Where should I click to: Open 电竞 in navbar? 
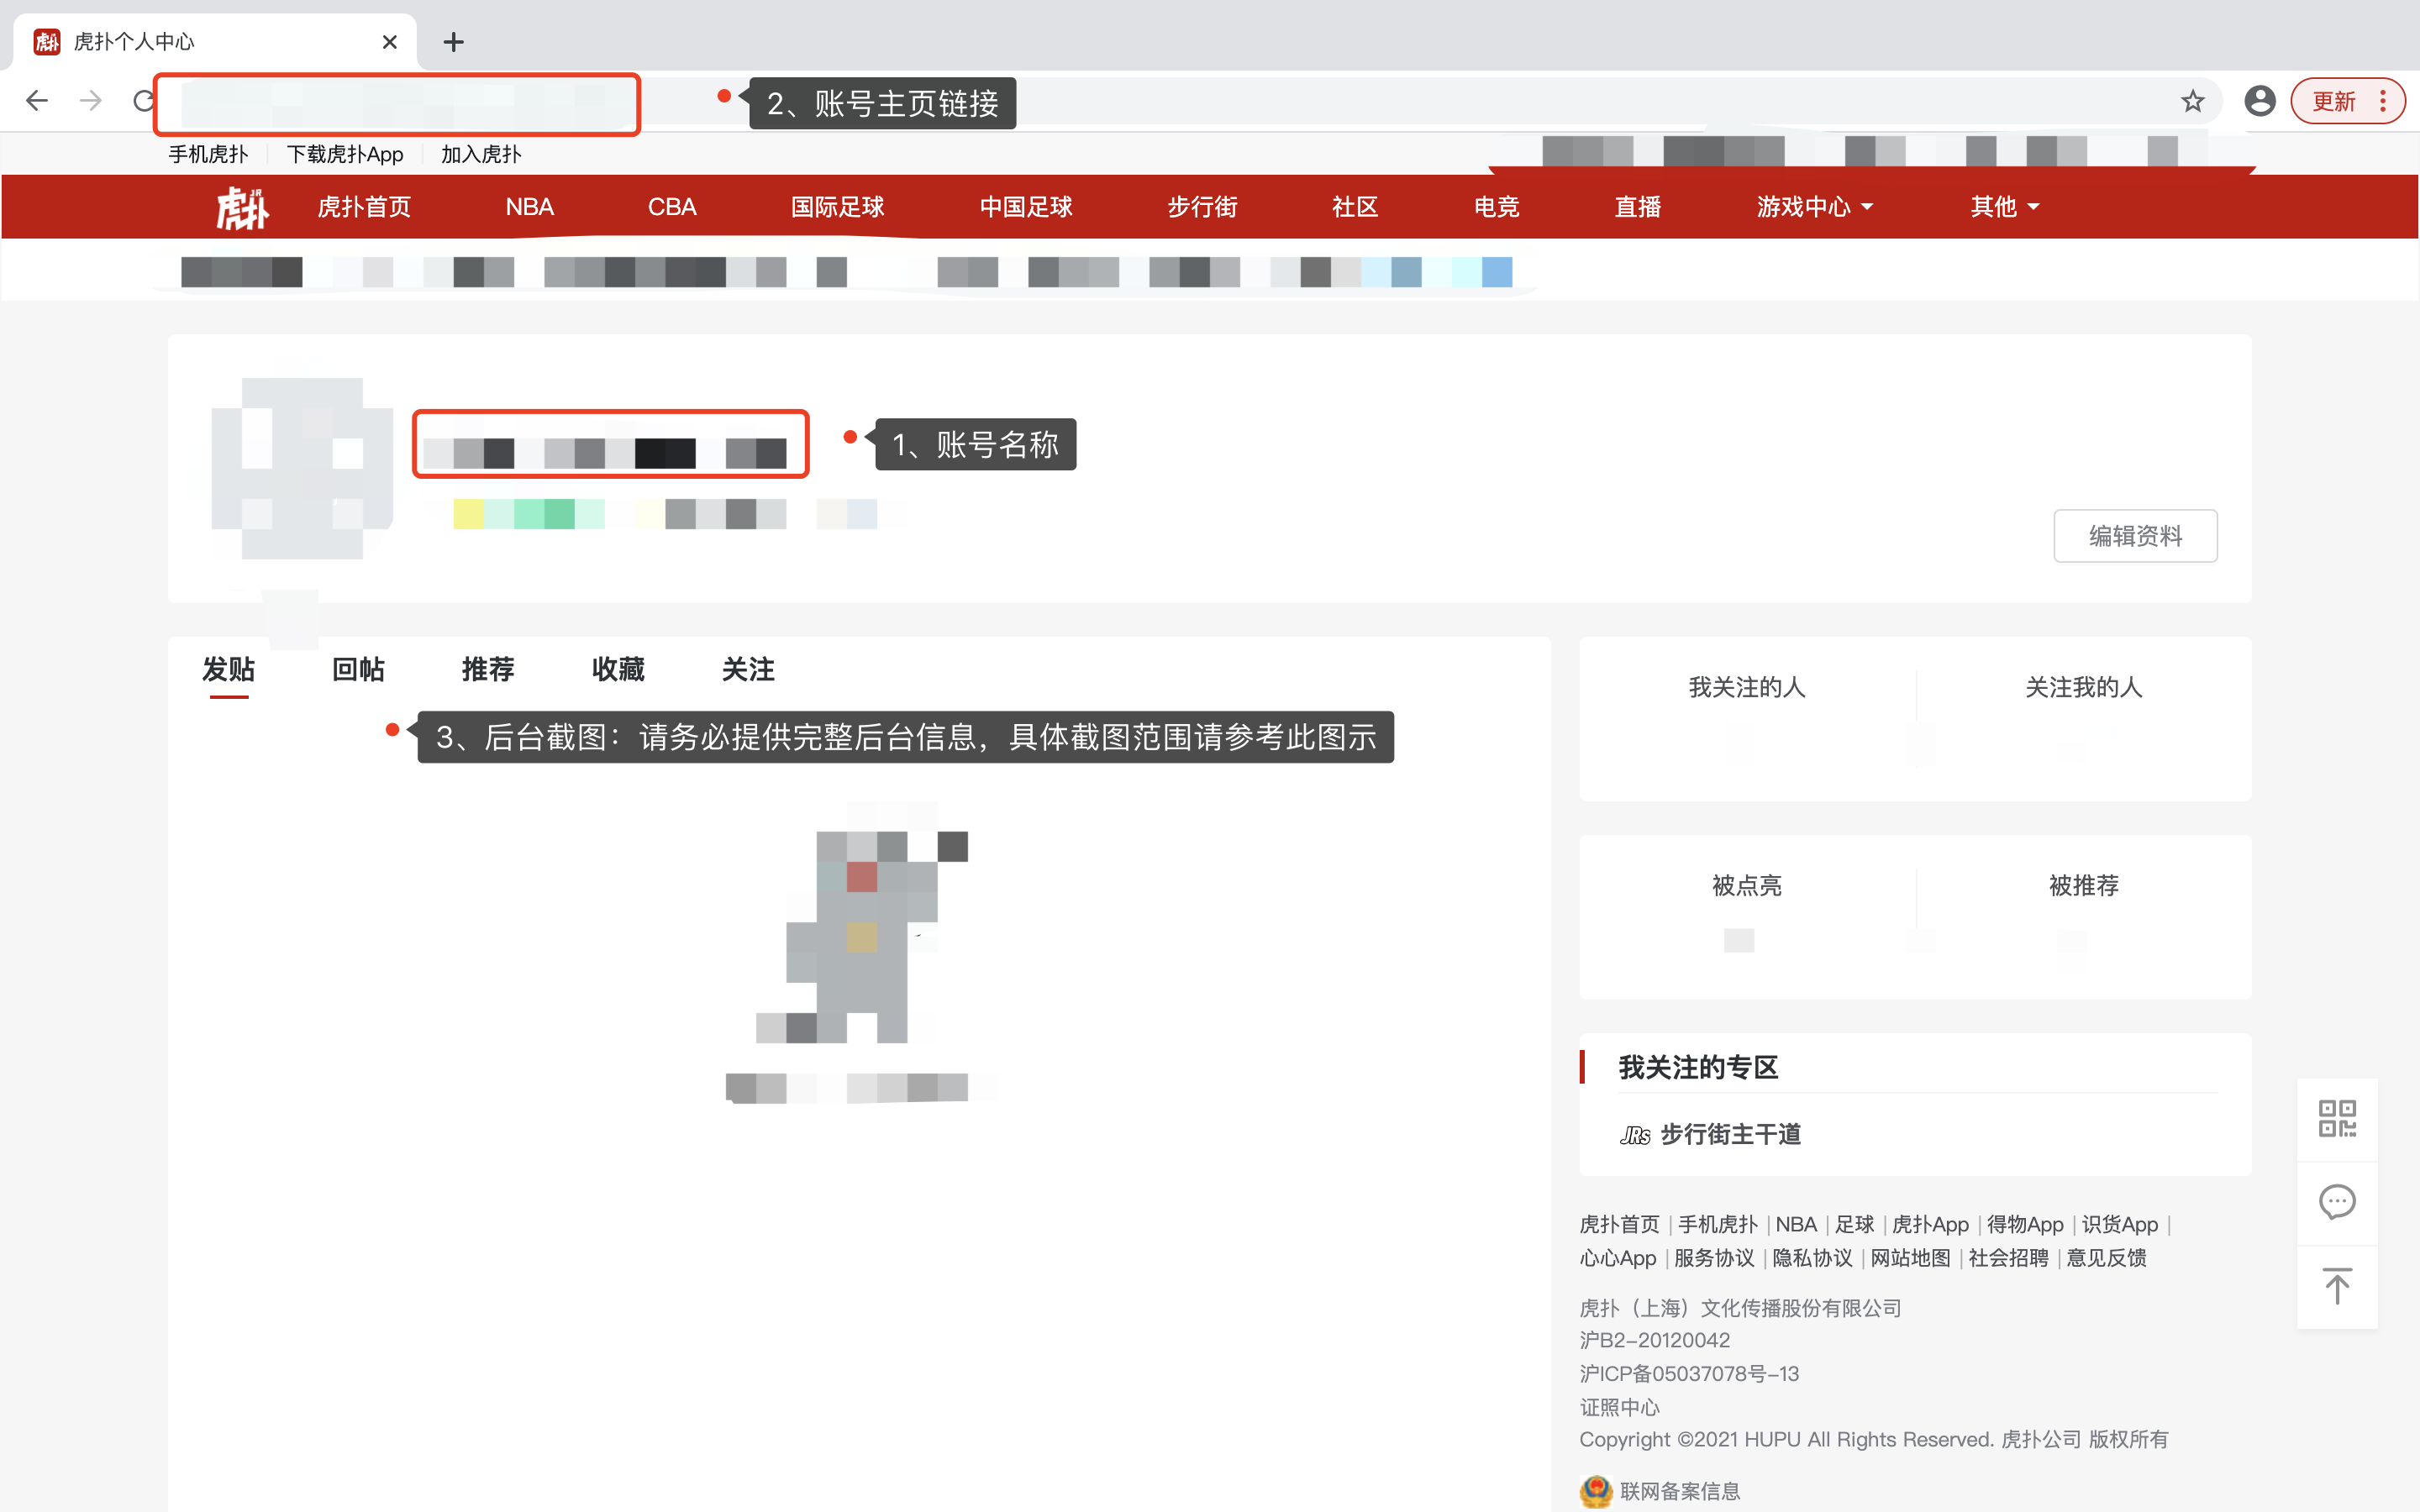click(1496, 207)
